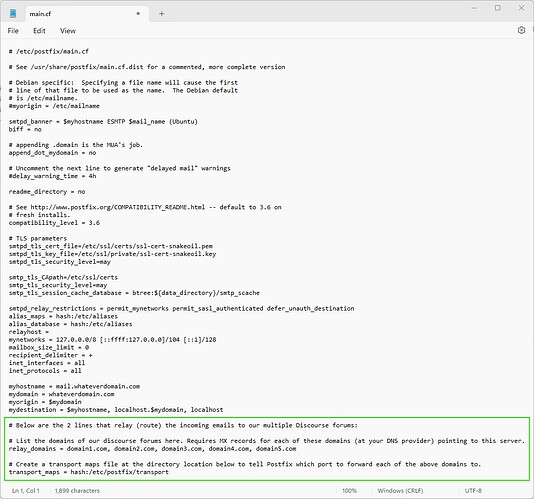Click the 'mailbox_size_limit = 0' line
534x499 pixels.
tap(49, 347)
